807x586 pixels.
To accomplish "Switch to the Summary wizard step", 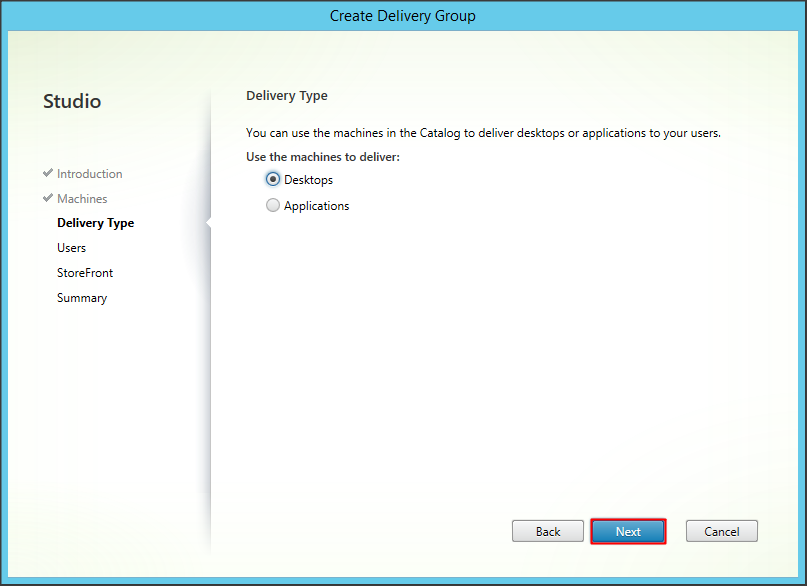I will pyautogui.click(x=82, y=298).
